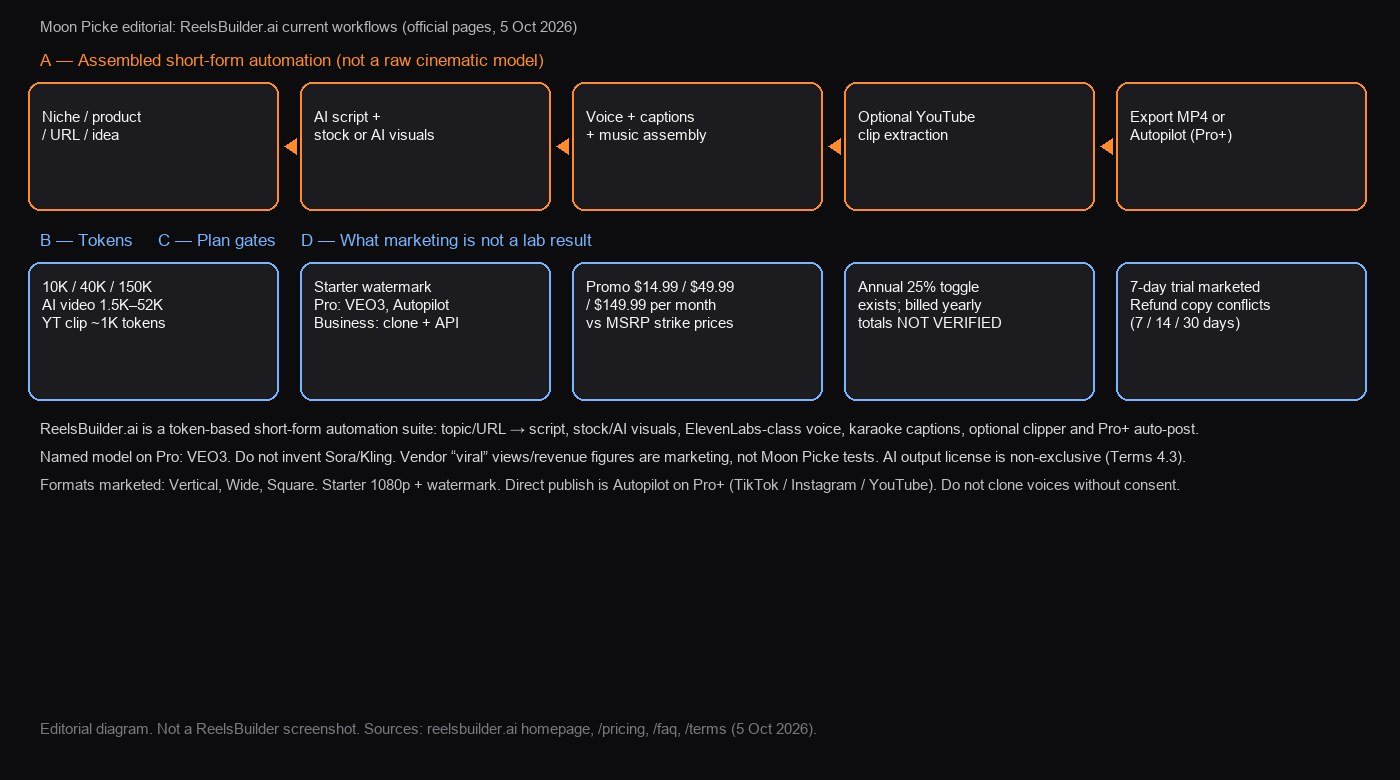
Task: Select the 'Export MP4 or Autopilot (Pro+)' card
Action: [x=1241, y=146]
